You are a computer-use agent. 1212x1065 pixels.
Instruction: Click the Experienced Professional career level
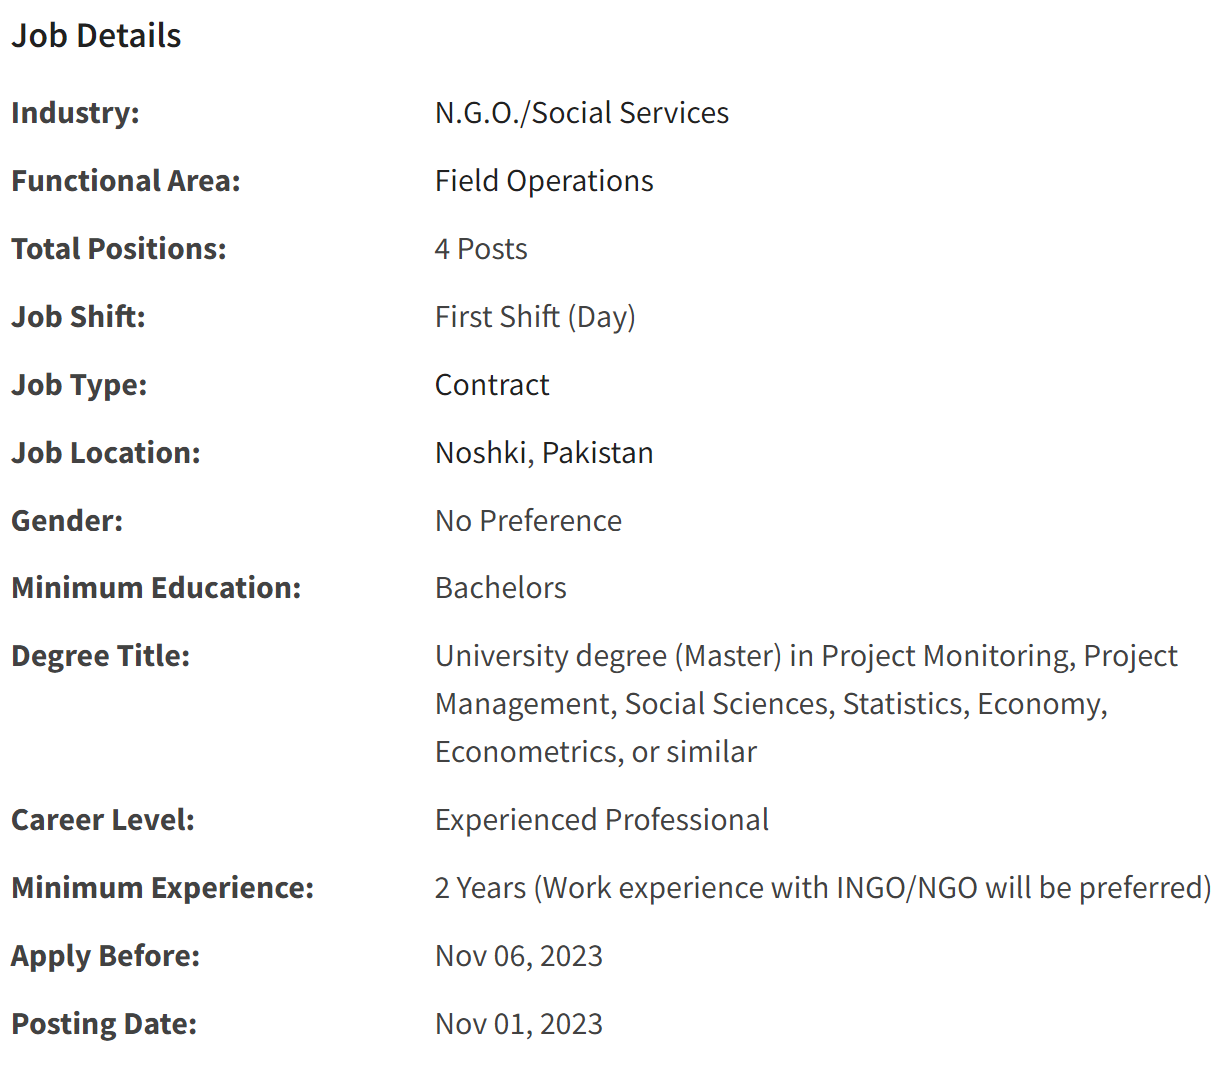[x=602, y=820]
